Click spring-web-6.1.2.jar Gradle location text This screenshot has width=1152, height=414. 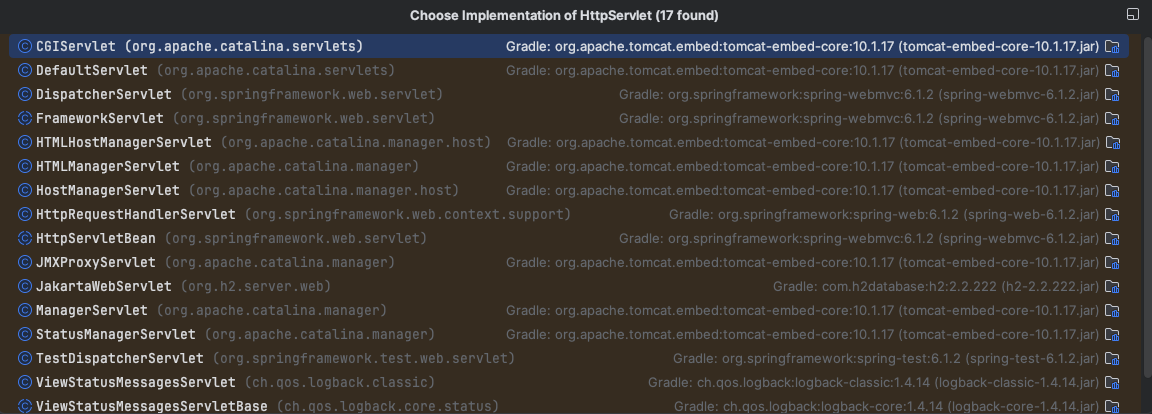pyautogui.click(x=885, y=215)
